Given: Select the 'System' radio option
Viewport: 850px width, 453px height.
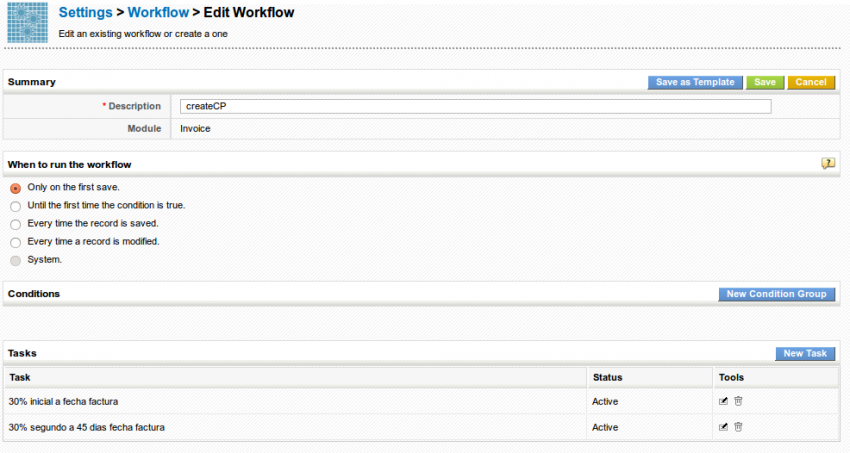Looking at the screenshot, I should (15, 260).
